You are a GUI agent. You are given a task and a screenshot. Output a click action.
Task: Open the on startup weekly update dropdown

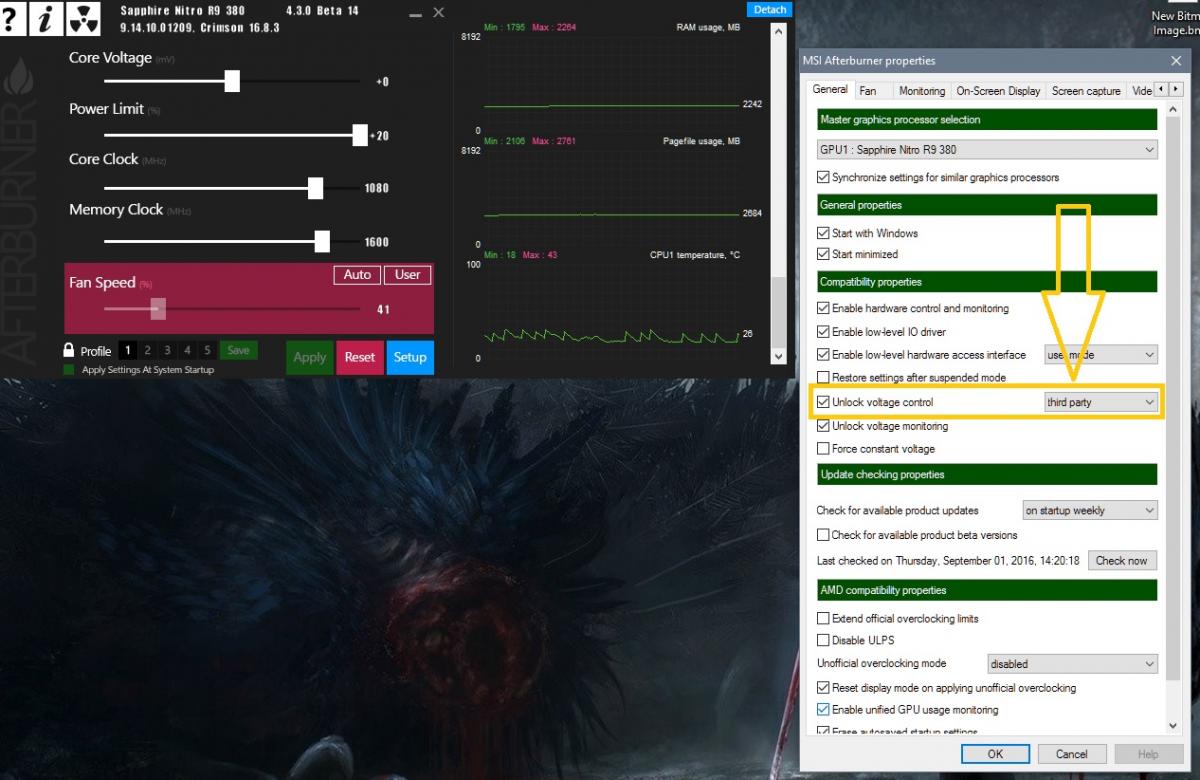1090,510
